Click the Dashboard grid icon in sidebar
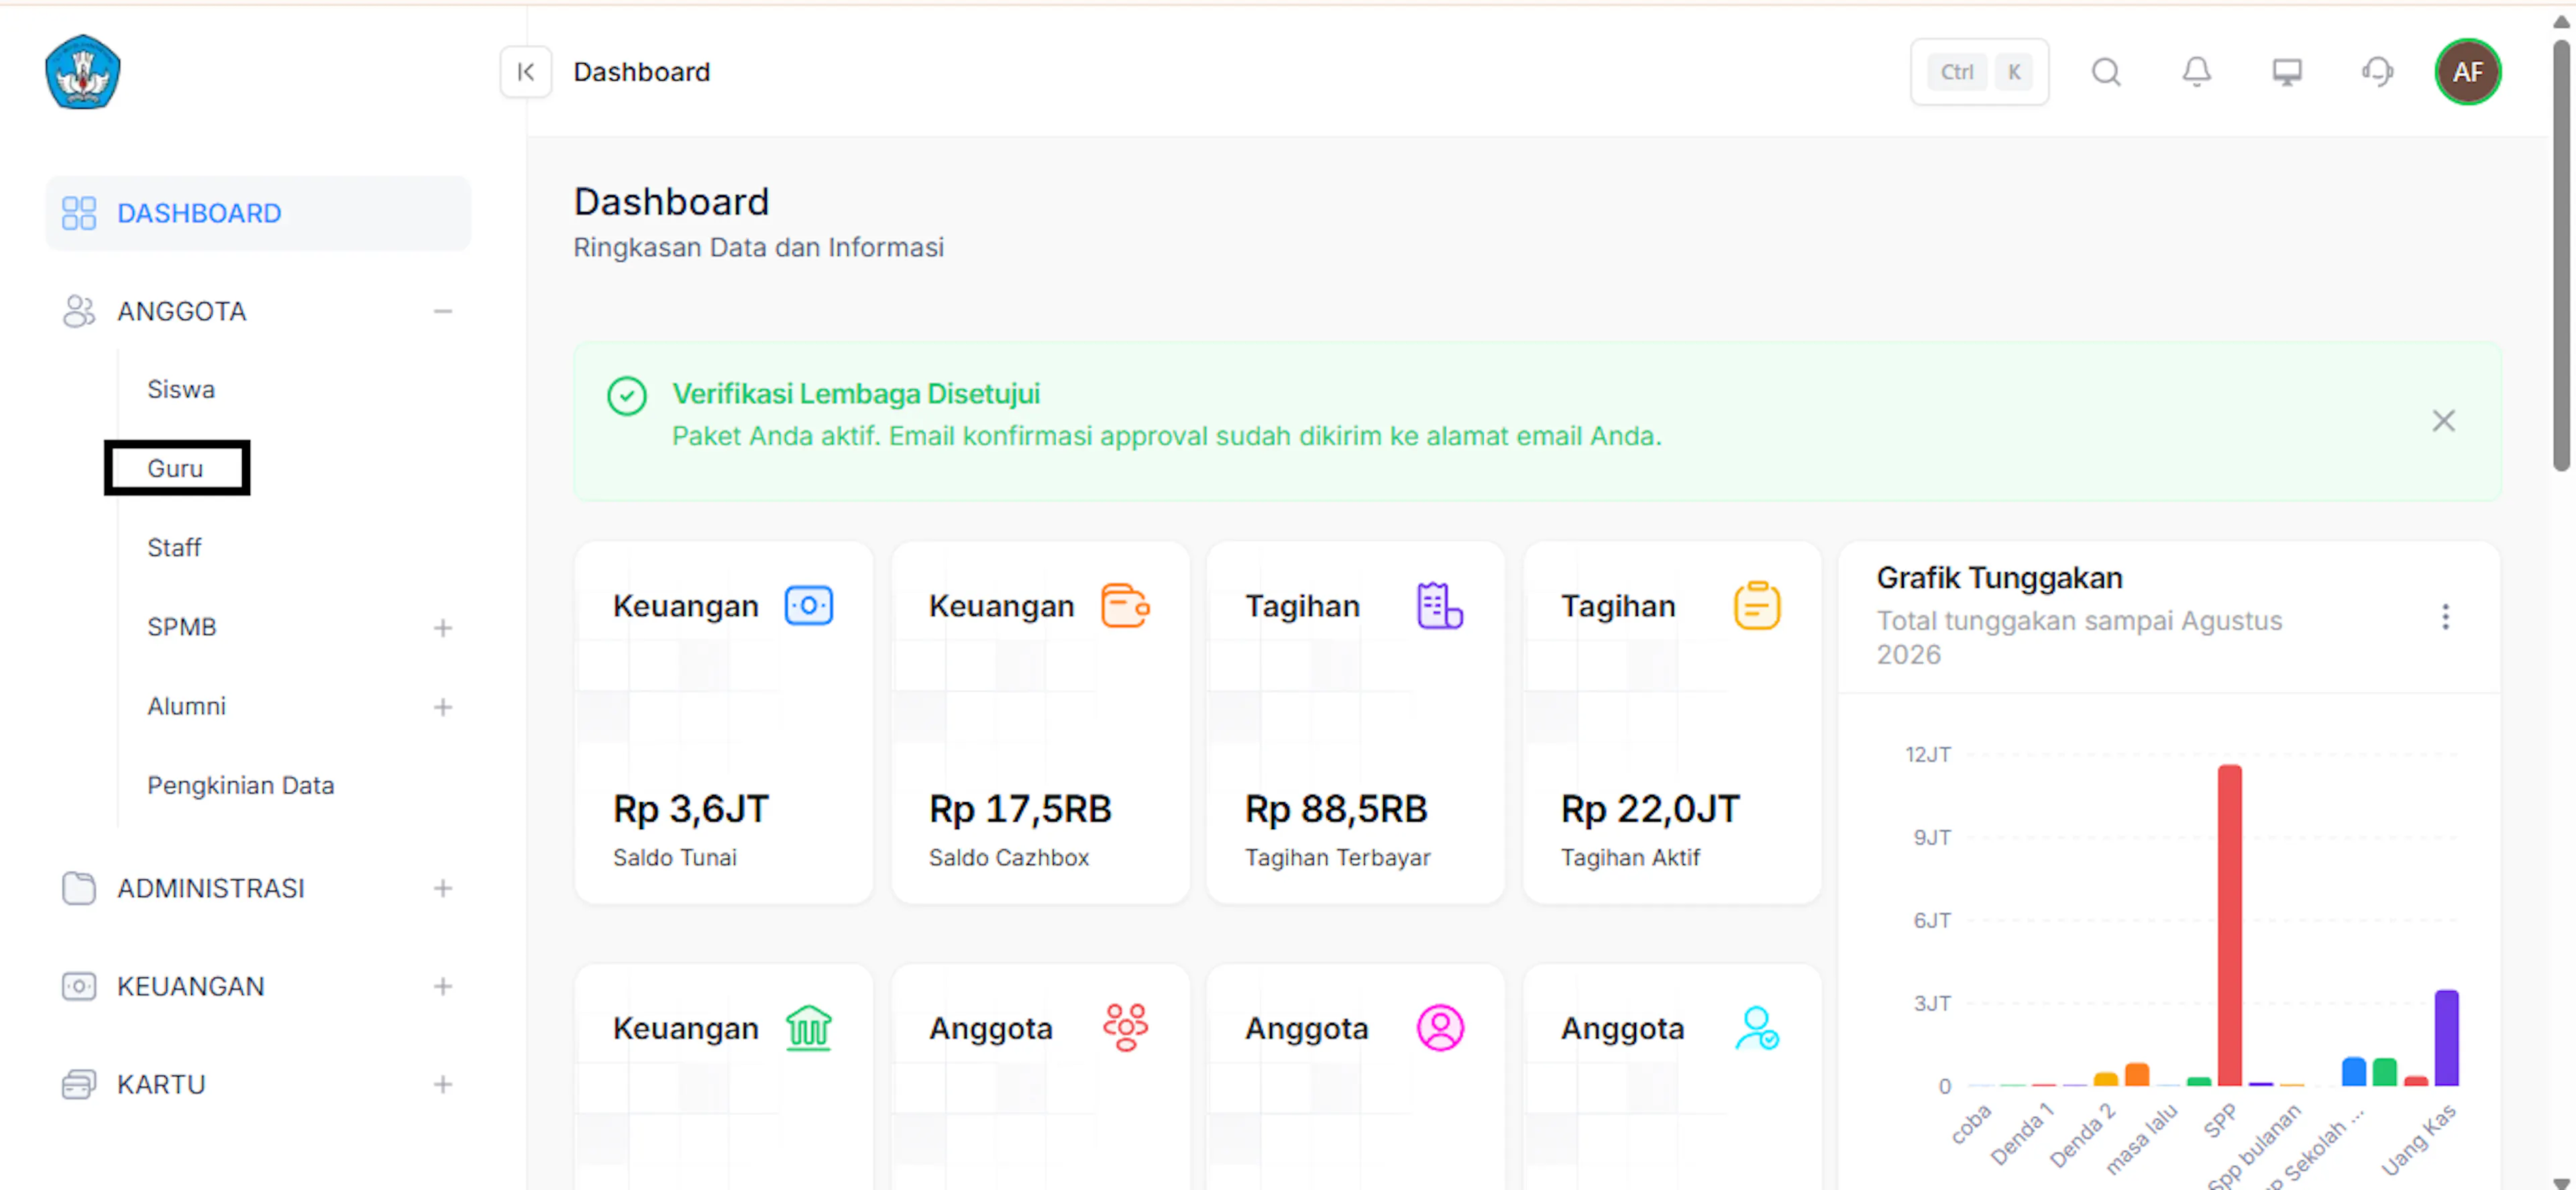 (x=79, y=213)
